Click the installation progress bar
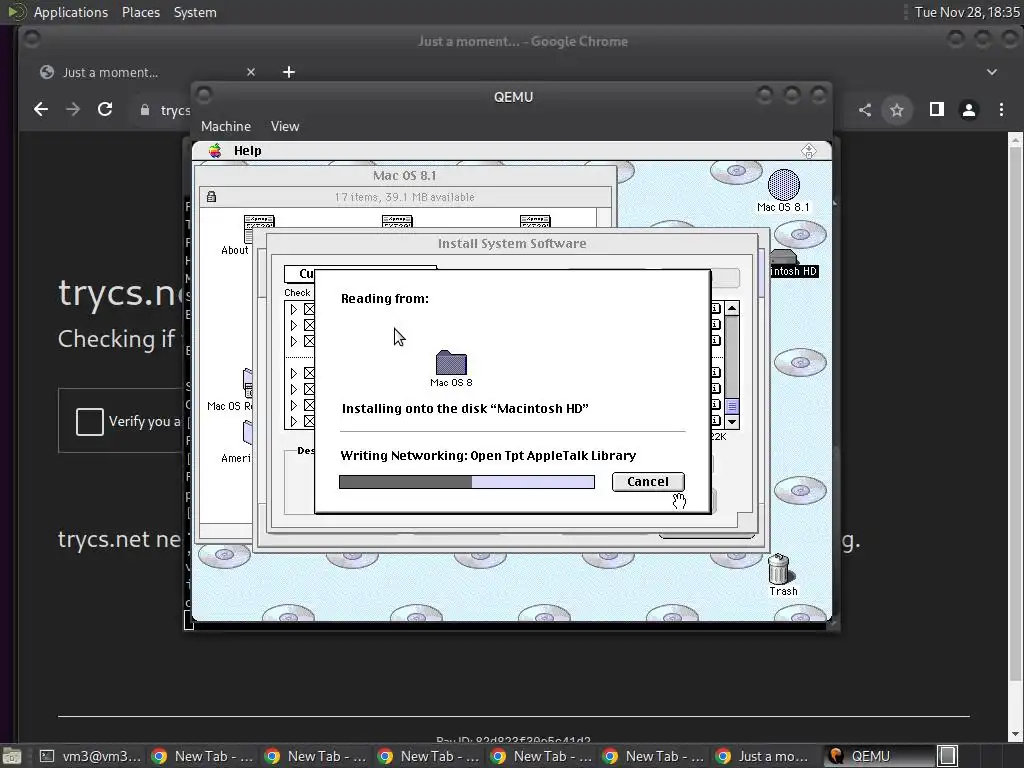This screenshot has width=1024, height=768. tap(466, 482)
